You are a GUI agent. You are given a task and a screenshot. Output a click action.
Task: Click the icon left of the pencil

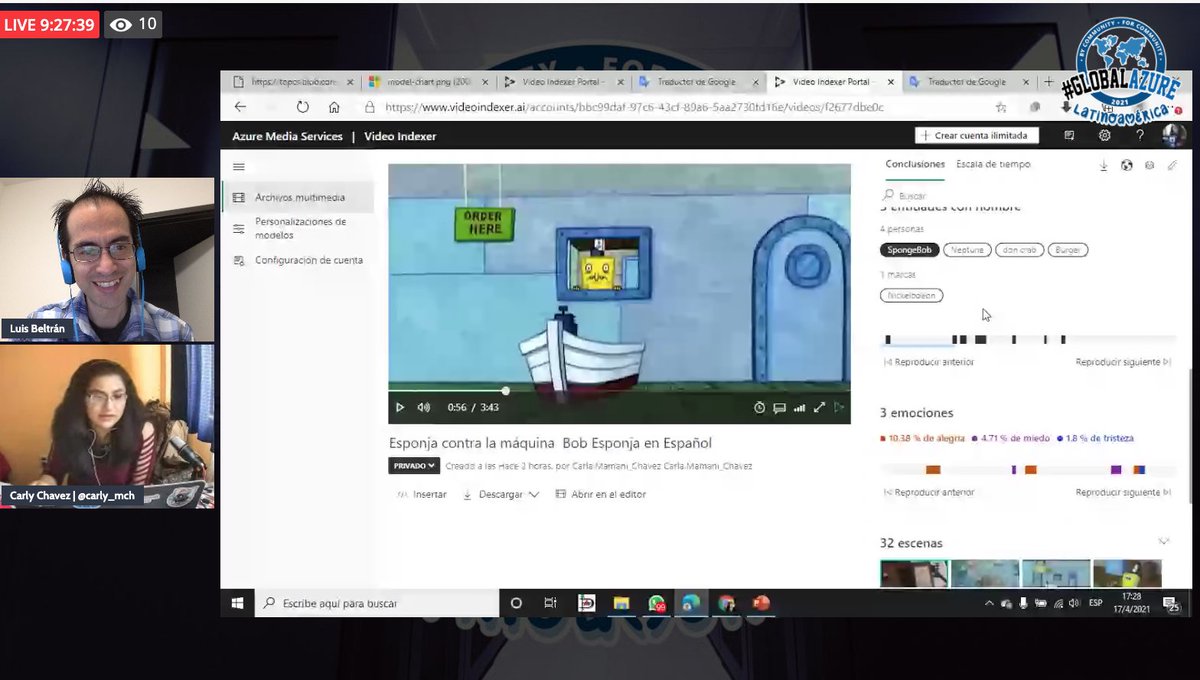tap(1149, 165)
